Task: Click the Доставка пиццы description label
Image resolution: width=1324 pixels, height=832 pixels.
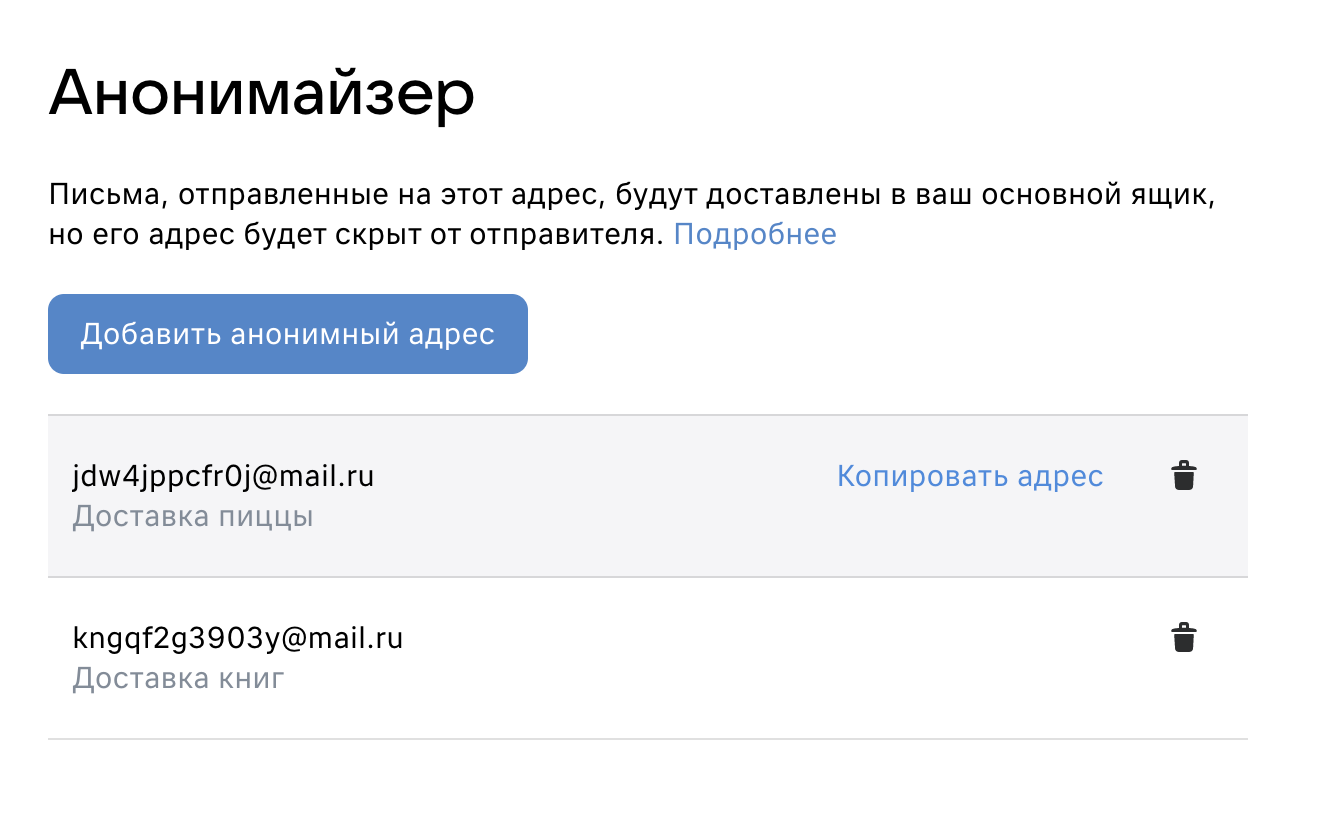Action: (193, 517)
